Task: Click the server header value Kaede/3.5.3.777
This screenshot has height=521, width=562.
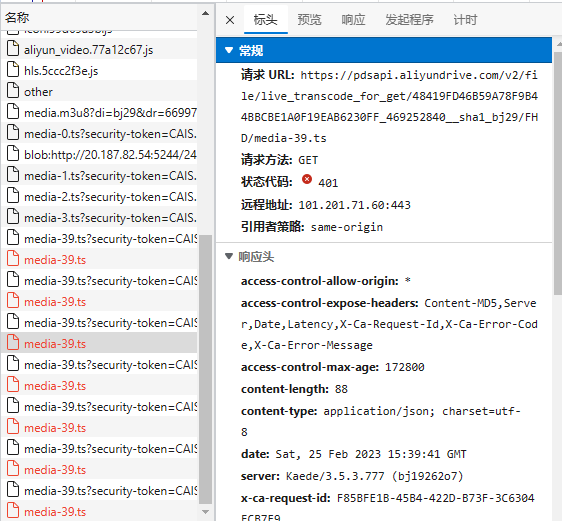Action: 375,476
